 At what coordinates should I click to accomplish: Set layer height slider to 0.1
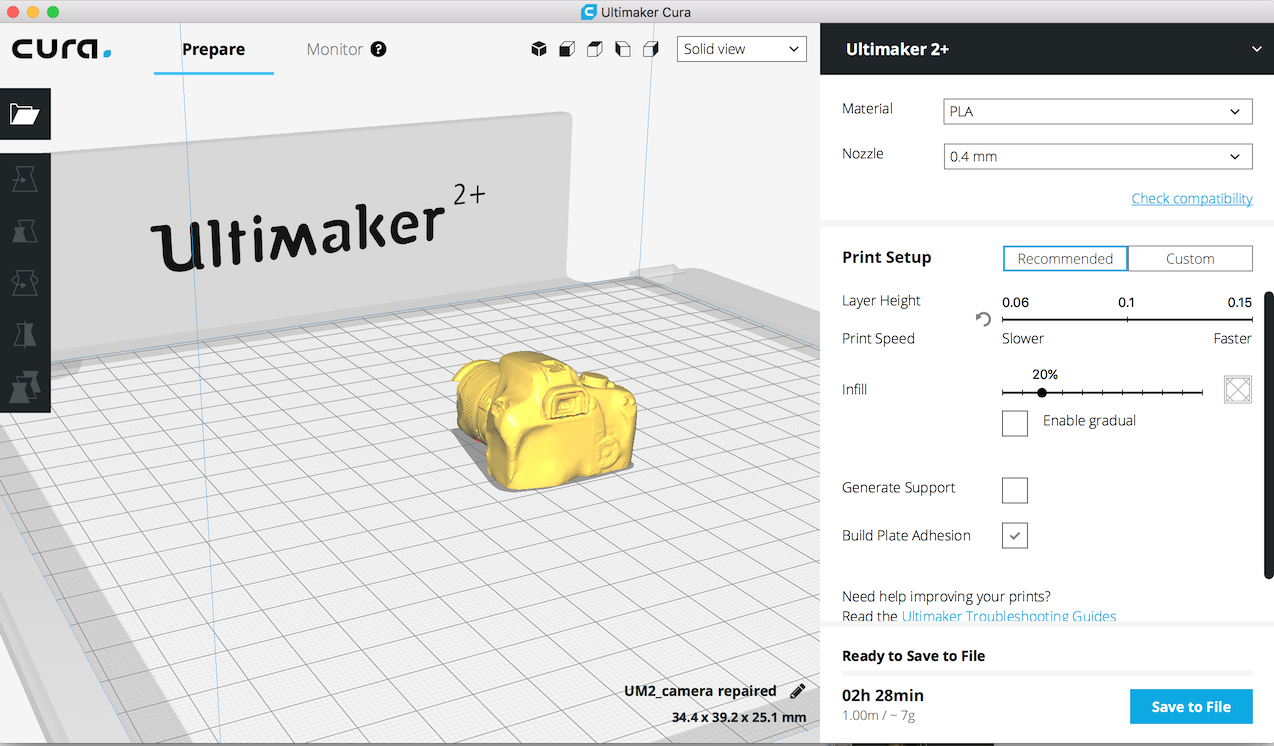1127,319
